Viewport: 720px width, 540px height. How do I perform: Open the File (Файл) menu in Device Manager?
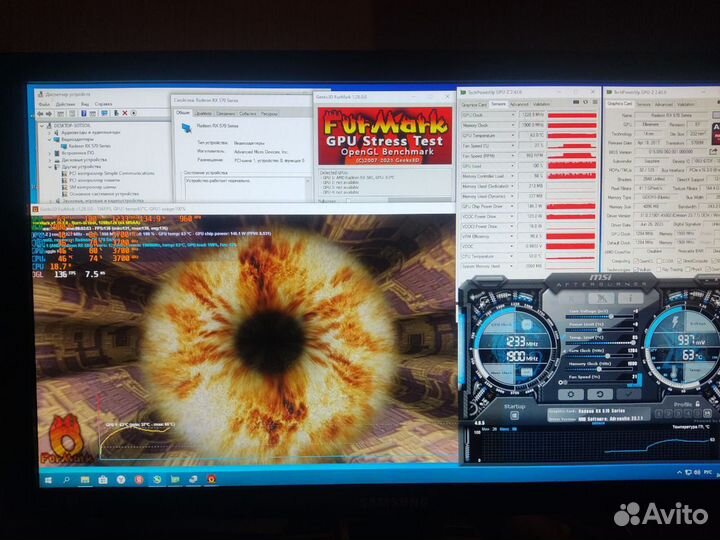pyautogui.click(x=44, y=104)
